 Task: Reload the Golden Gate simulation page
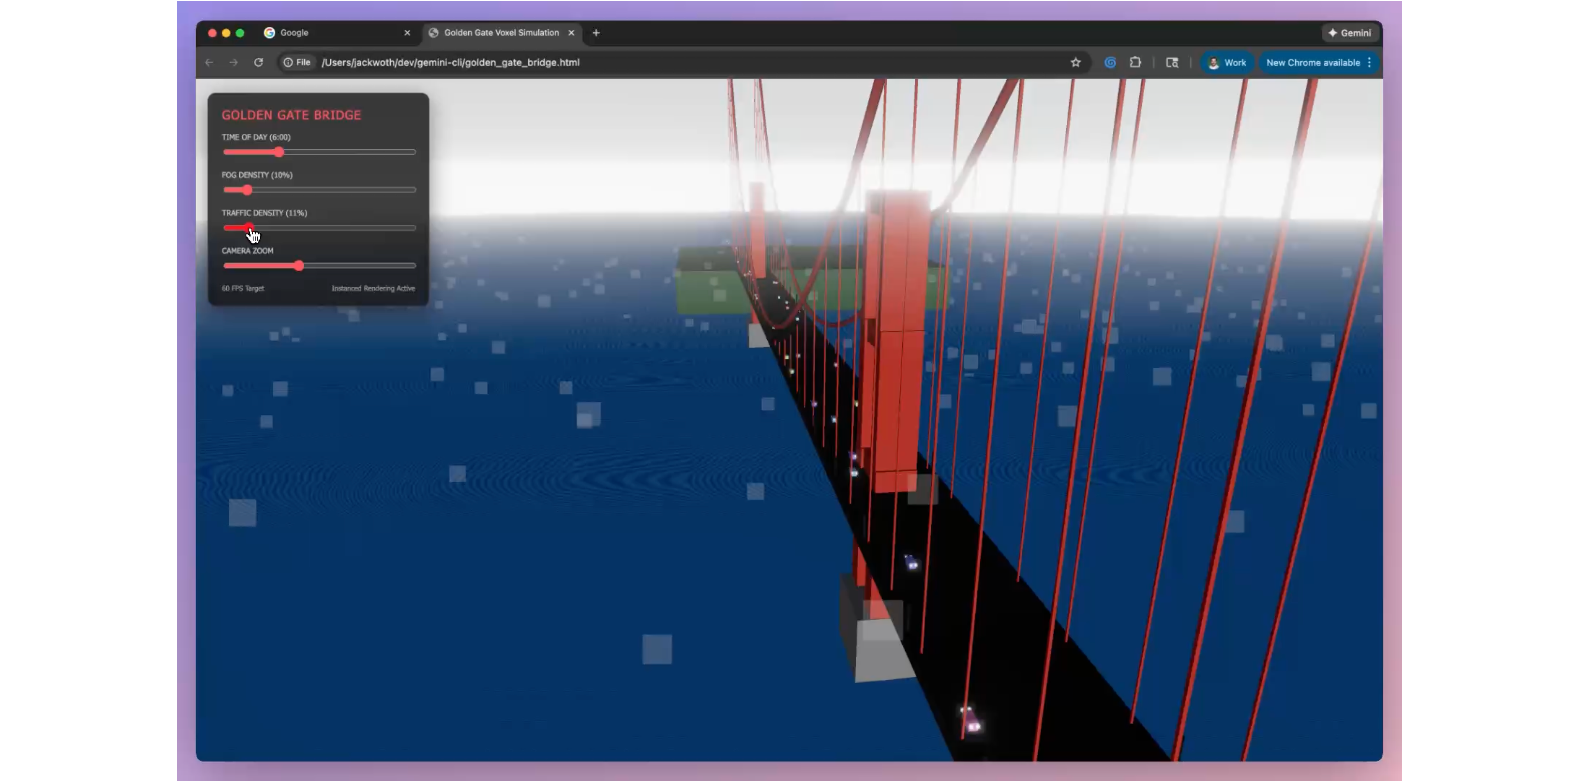coord(258,62)
